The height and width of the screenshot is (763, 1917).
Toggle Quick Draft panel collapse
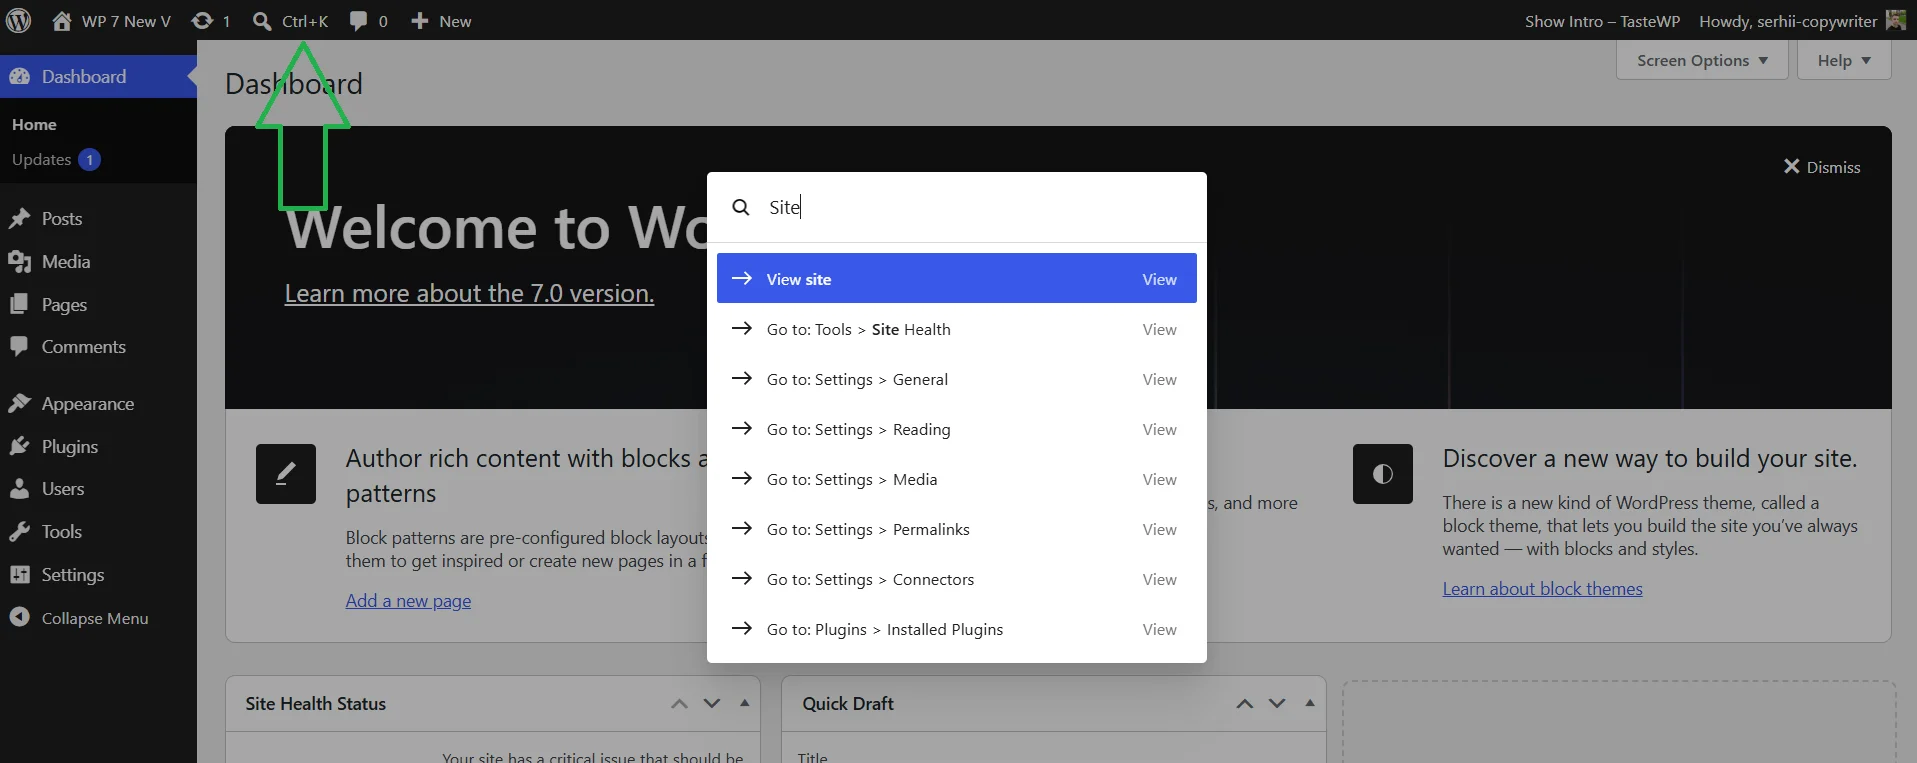point(1310,703)
